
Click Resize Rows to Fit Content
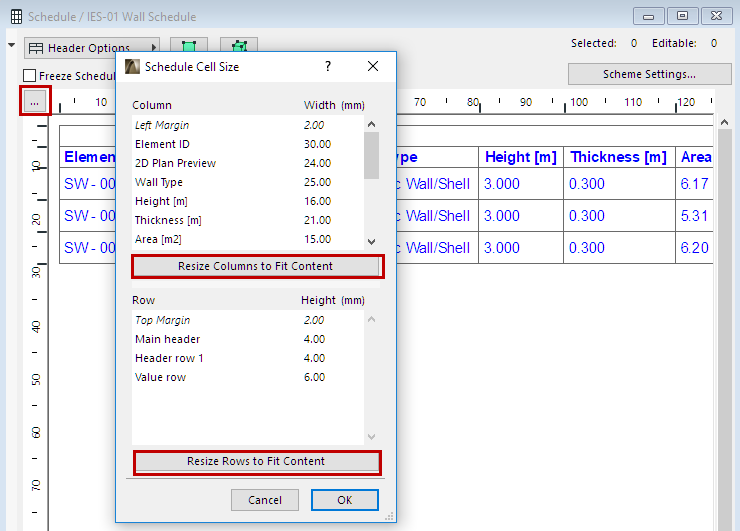pos(255,461)
